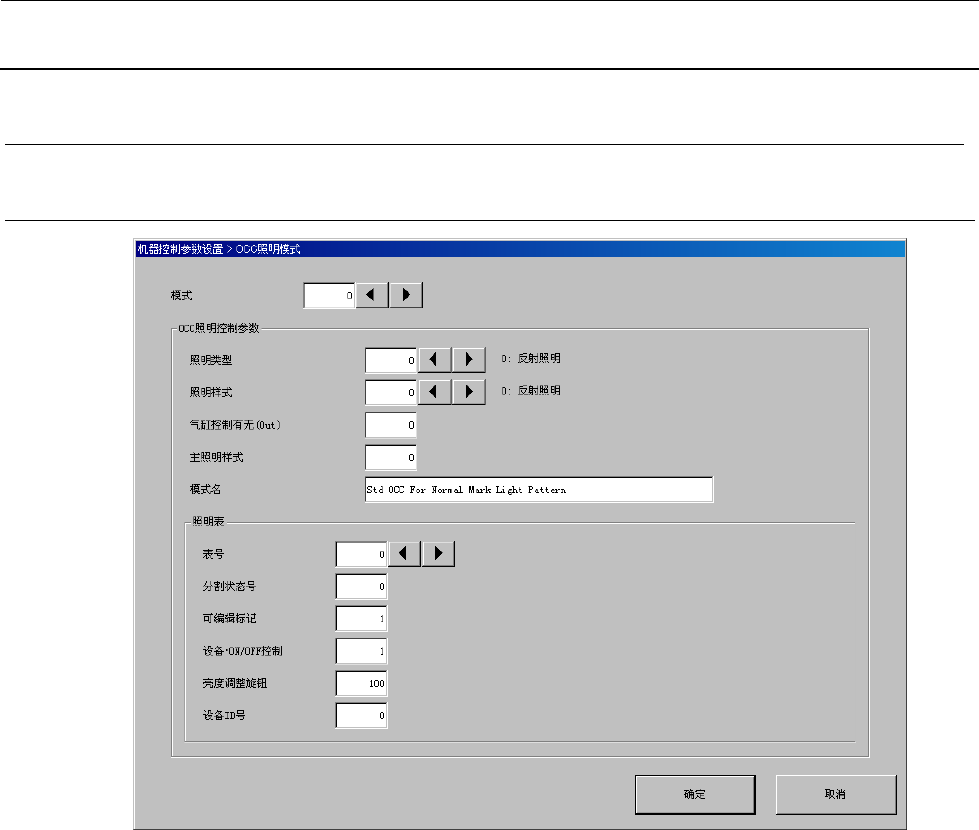Click the '0: 反射照明' text beside 照明类型

[x=531, y=358]
